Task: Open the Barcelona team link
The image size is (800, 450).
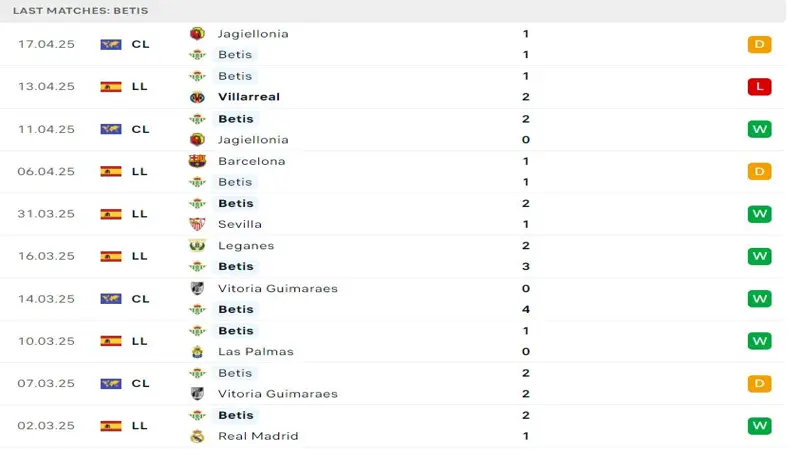Action: 251,161
